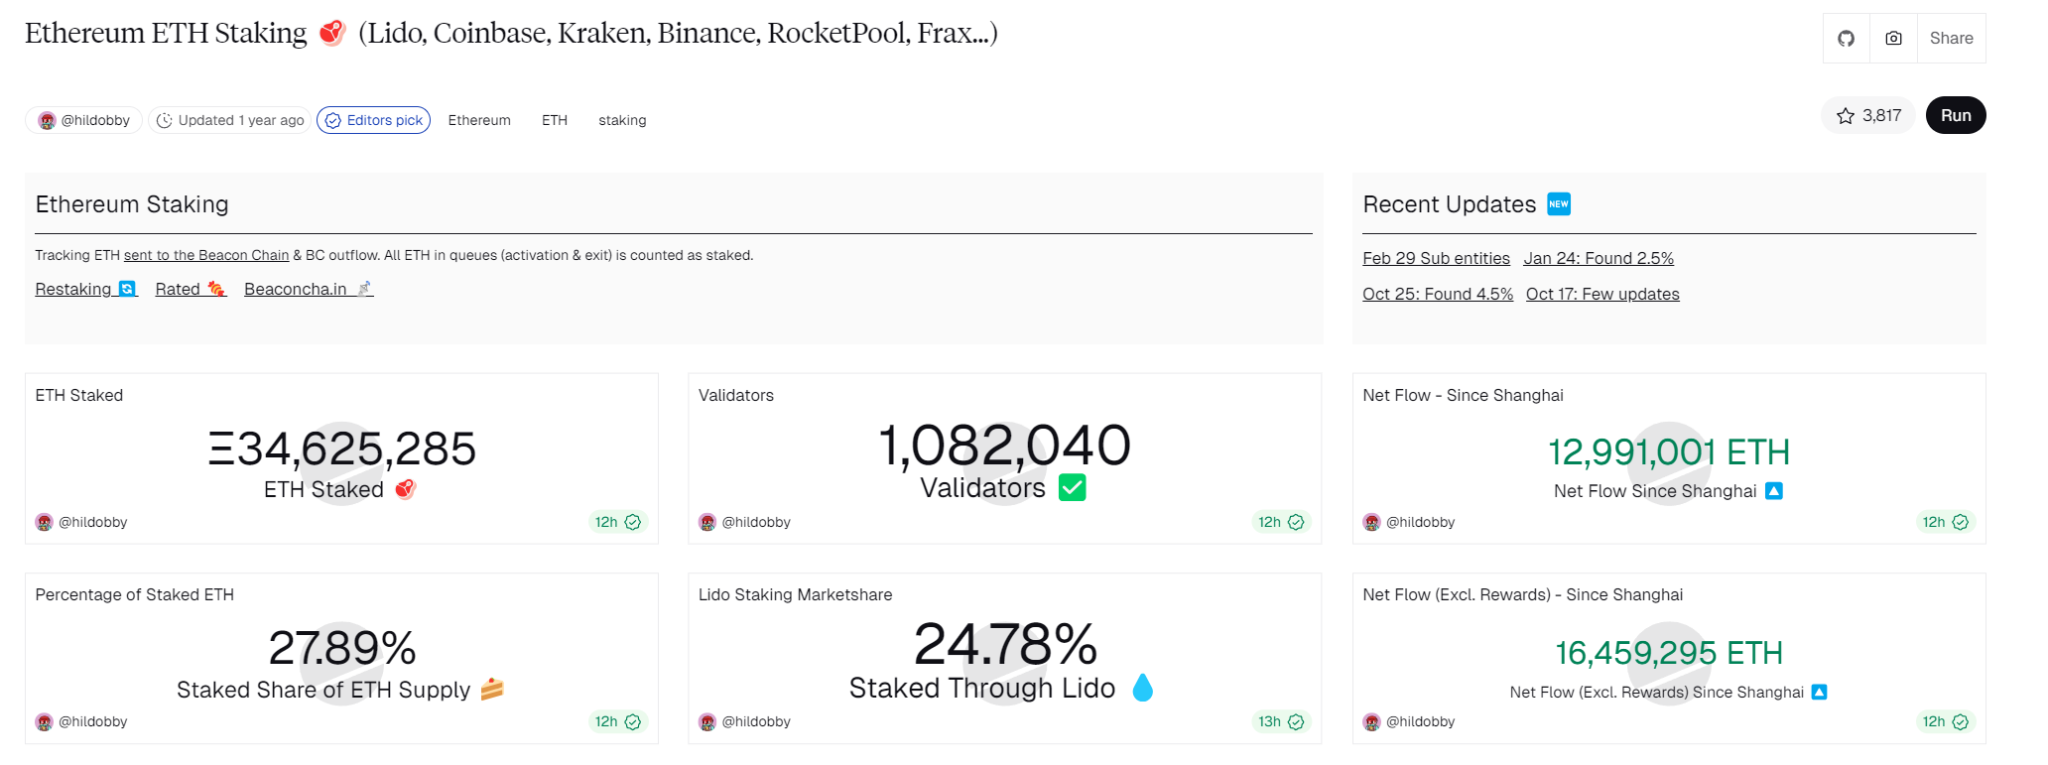2048x765 pixels.
Task: Click the green verified icon on Net Flow card
Action: [1960, 521]
